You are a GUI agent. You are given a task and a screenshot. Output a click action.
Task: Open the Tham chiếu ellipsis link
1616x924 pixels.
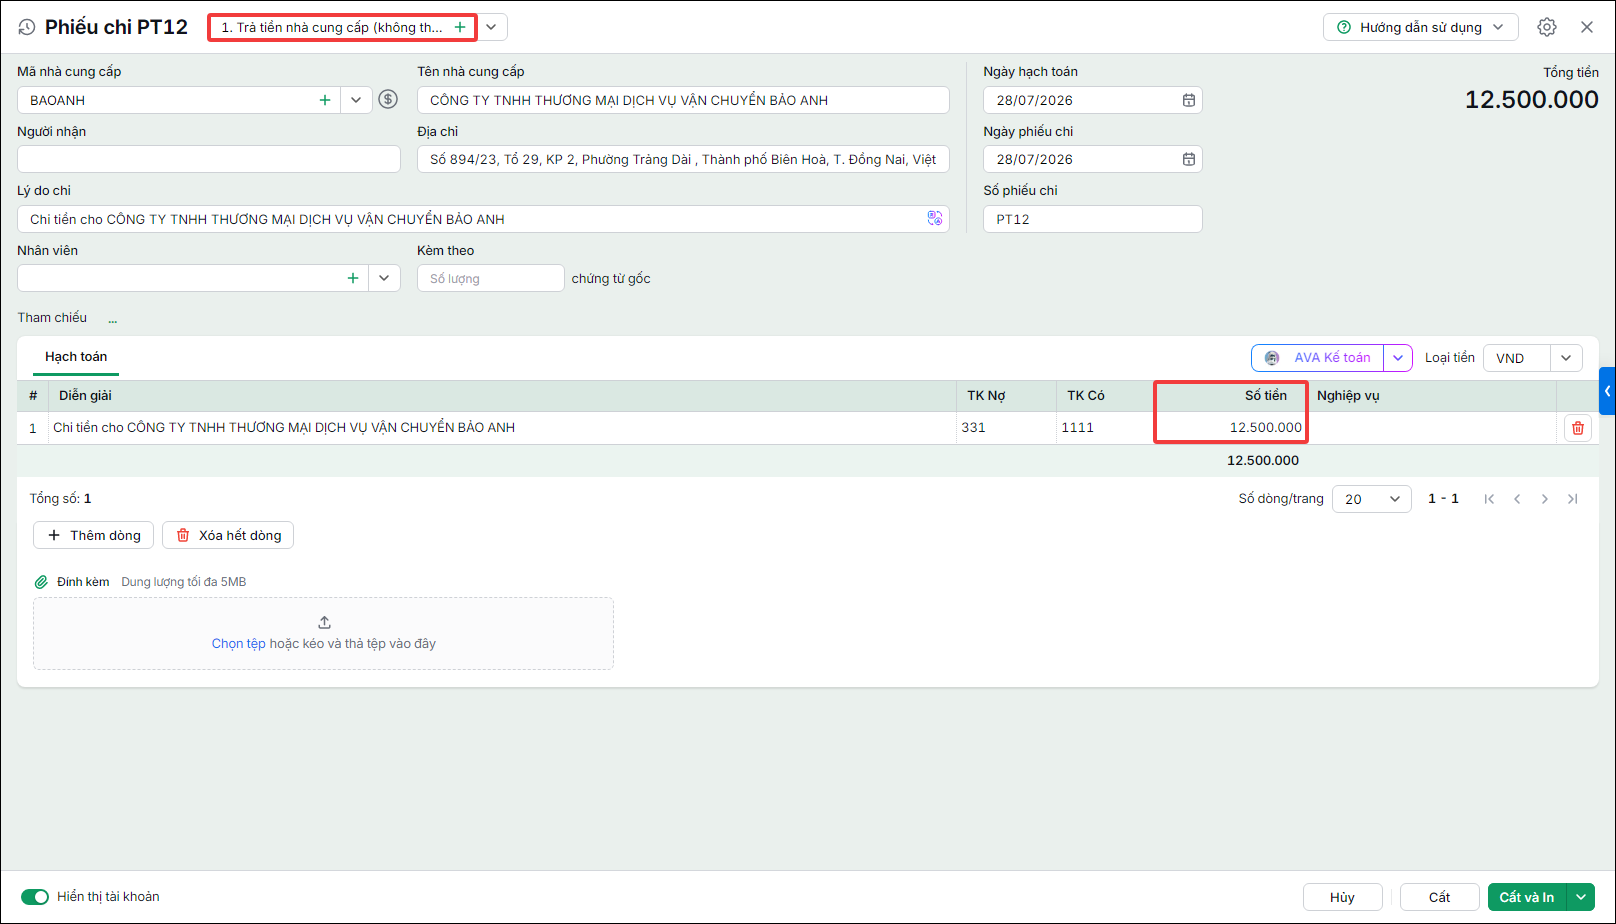(113, 320)
